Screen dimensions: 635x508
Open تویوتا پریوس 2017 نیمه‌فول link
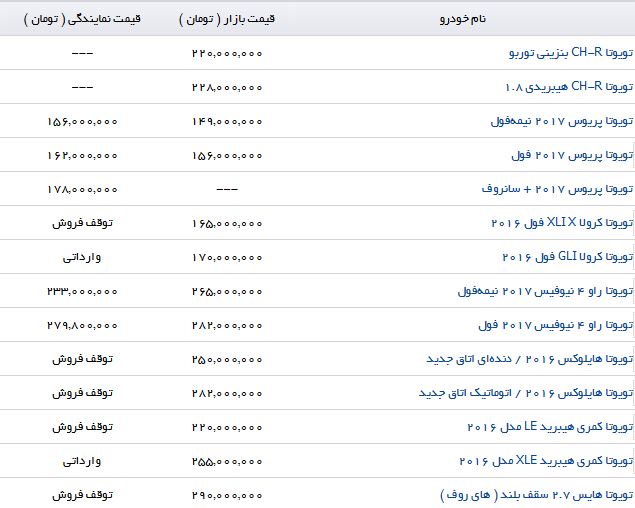(562, 121)
